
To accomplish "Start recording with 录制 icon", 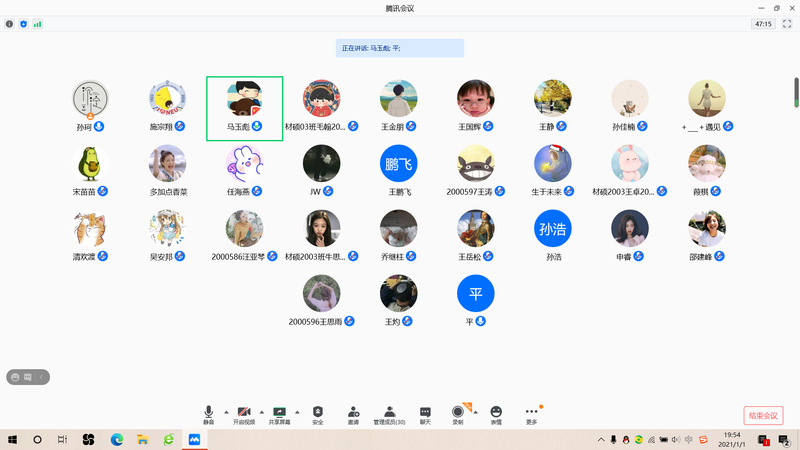I will 458,411.
